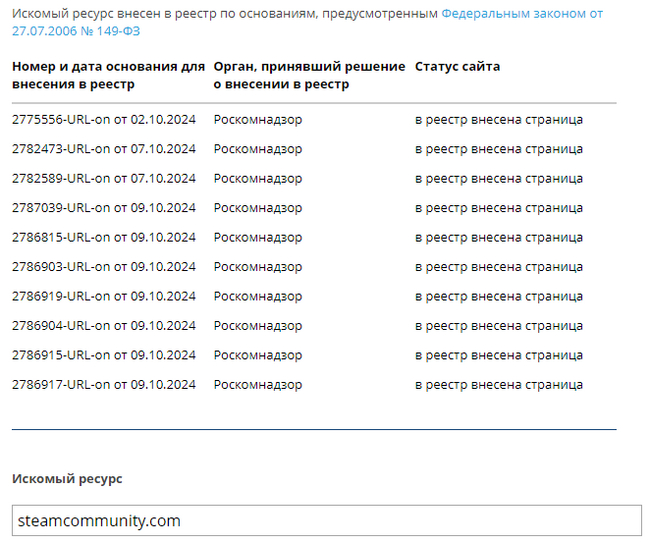Screen dimensions: 650x543
Task: Select entry 2786903-URL-on from 09.10.2024
Action: click(104, 267)
